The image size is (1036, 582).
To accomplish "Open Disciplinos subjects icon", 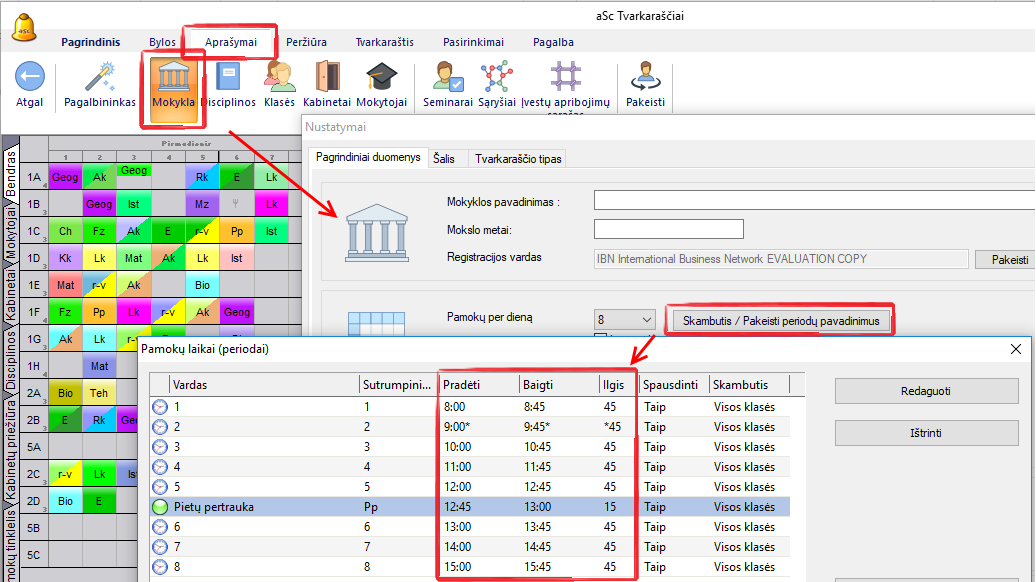I will pos(228,79).
